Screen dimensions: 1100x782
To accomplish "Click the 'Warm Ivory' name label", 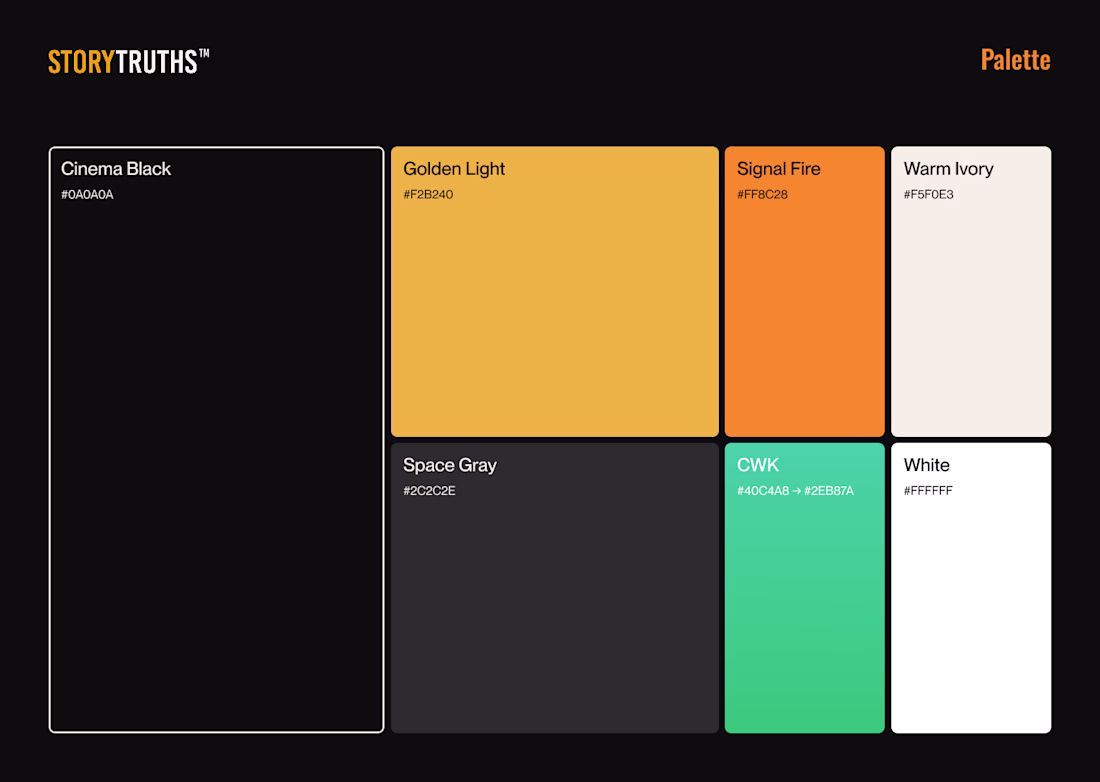I will click(x=948, y=169).
